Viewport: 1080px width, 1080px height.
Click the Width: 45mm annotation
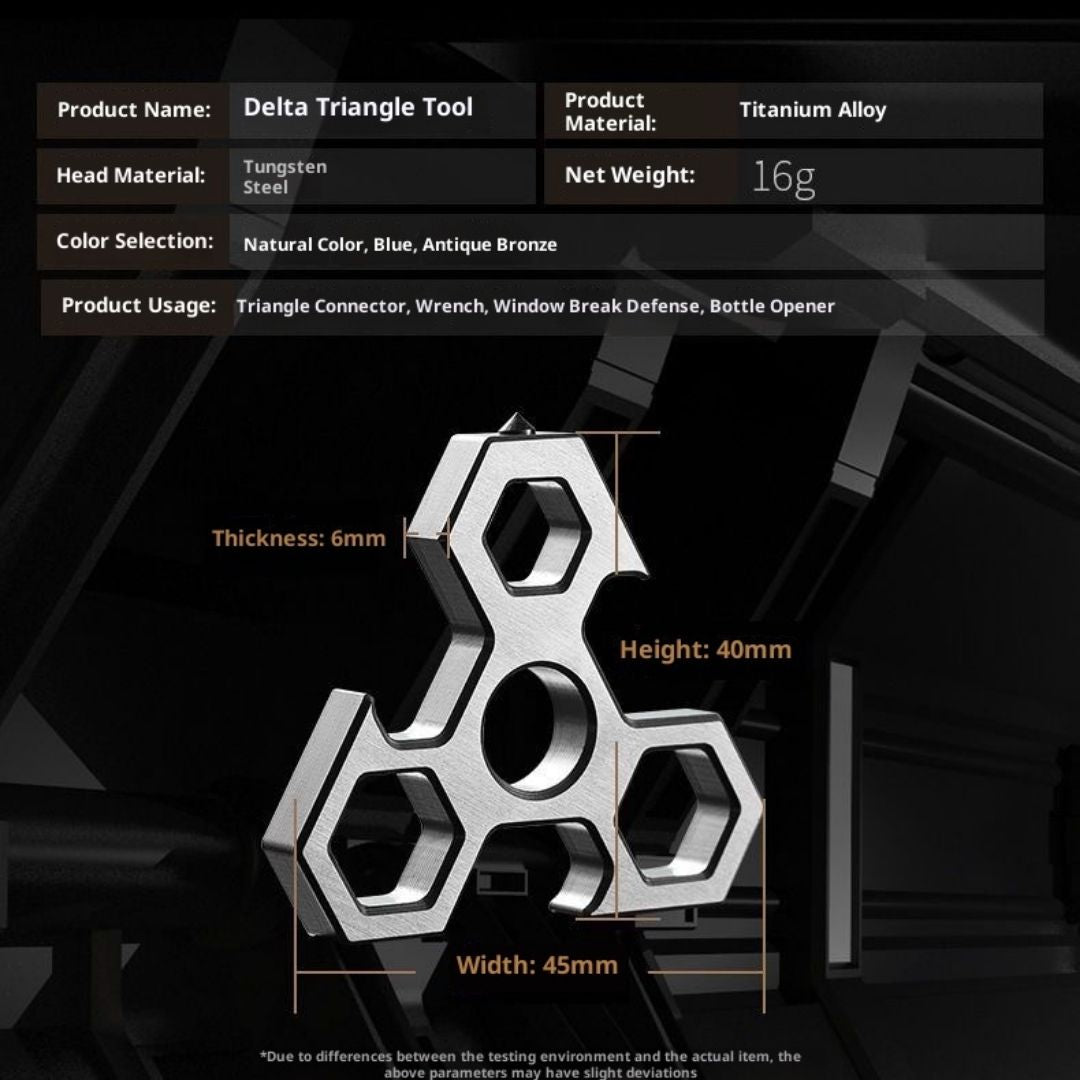[537, 965]
